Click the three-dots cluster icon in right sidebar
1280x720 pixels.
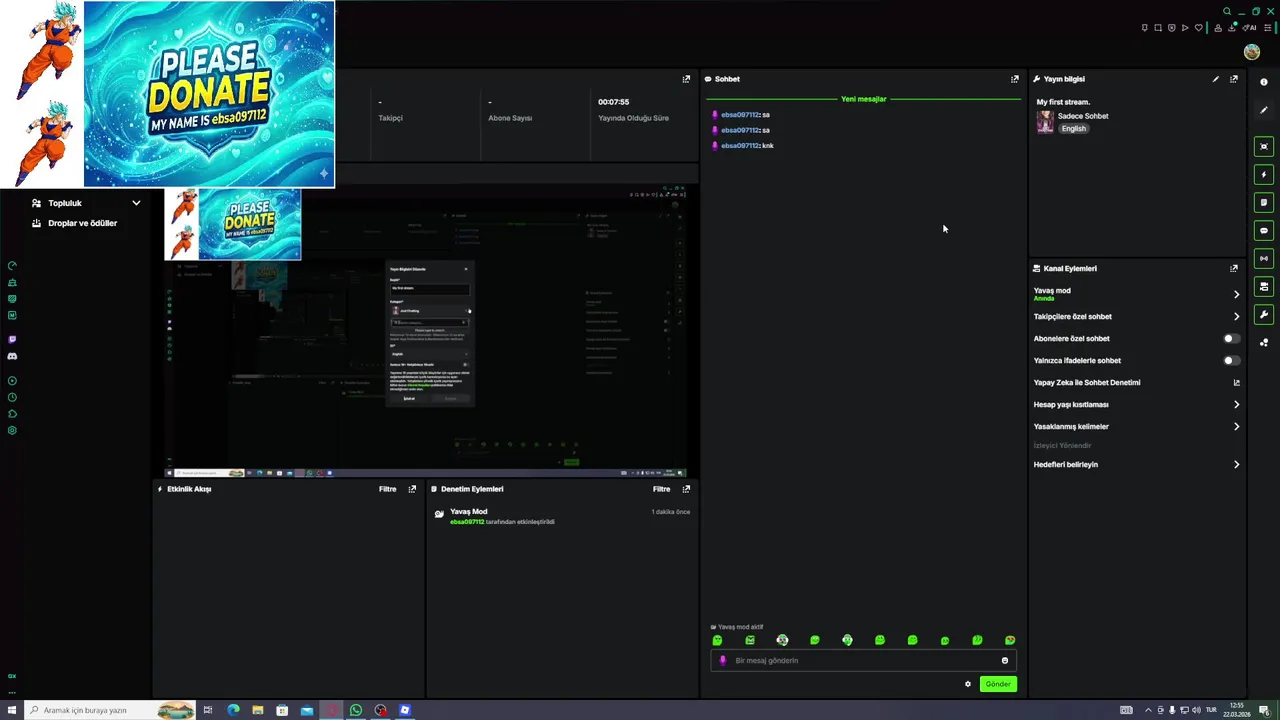[x=1264, y=343]
